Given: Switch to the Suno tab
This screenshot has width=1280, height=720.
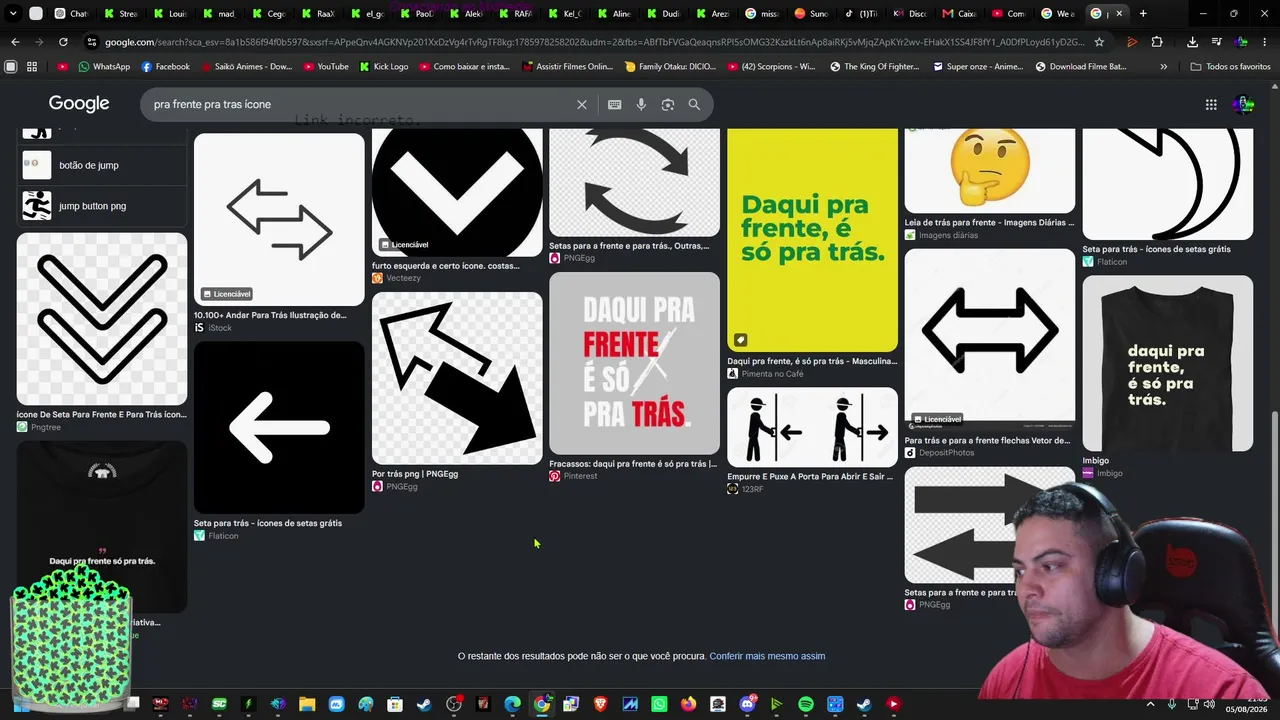Looking at the screenshot, I should pyautogui.click(x=811, y=14).
